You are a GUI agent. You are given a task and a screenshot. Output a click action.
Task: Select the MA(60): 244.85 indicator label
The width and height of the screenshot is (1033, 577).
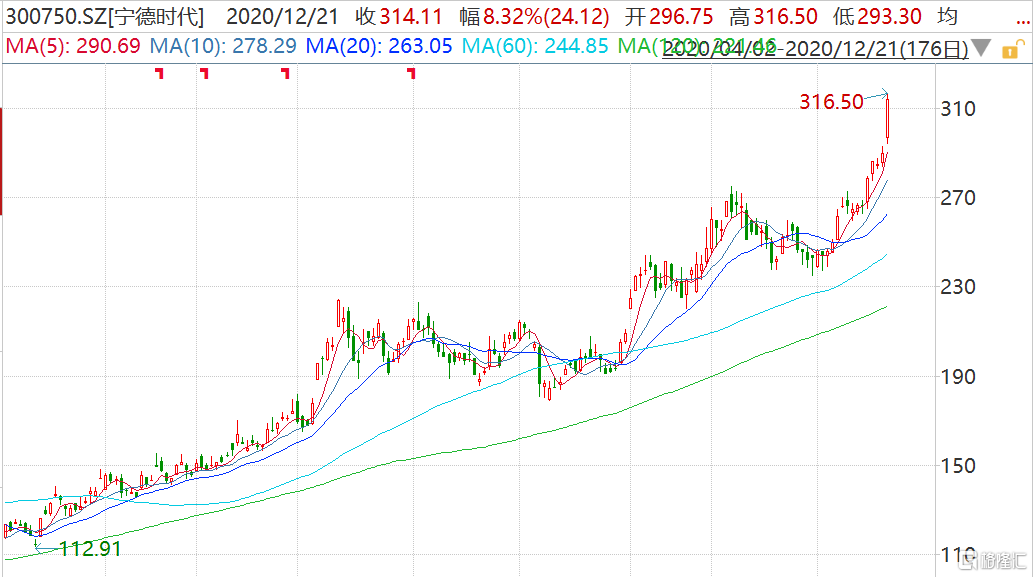point(535,46)
